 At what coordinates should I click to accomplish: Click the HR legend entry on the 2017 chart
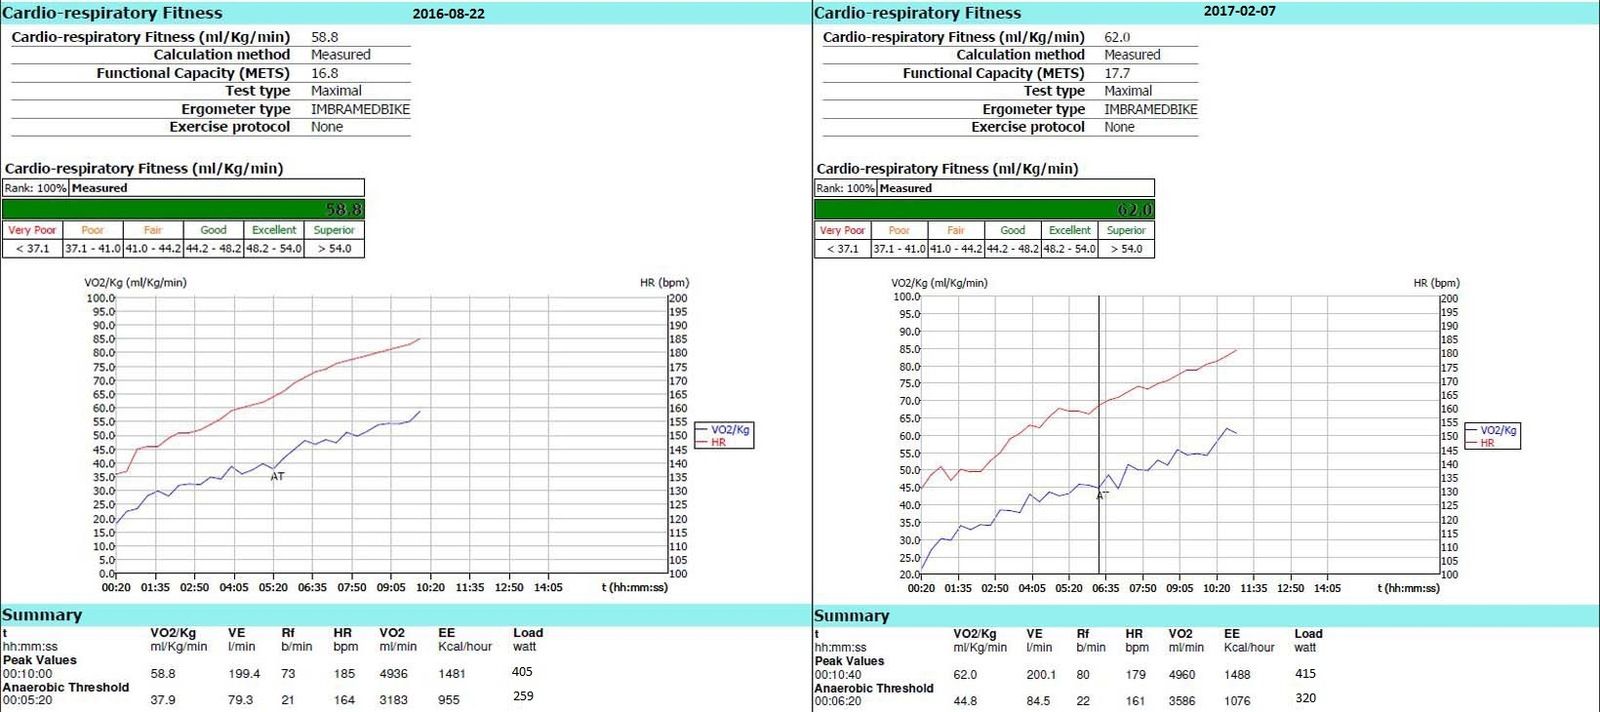click(1487, 443)
